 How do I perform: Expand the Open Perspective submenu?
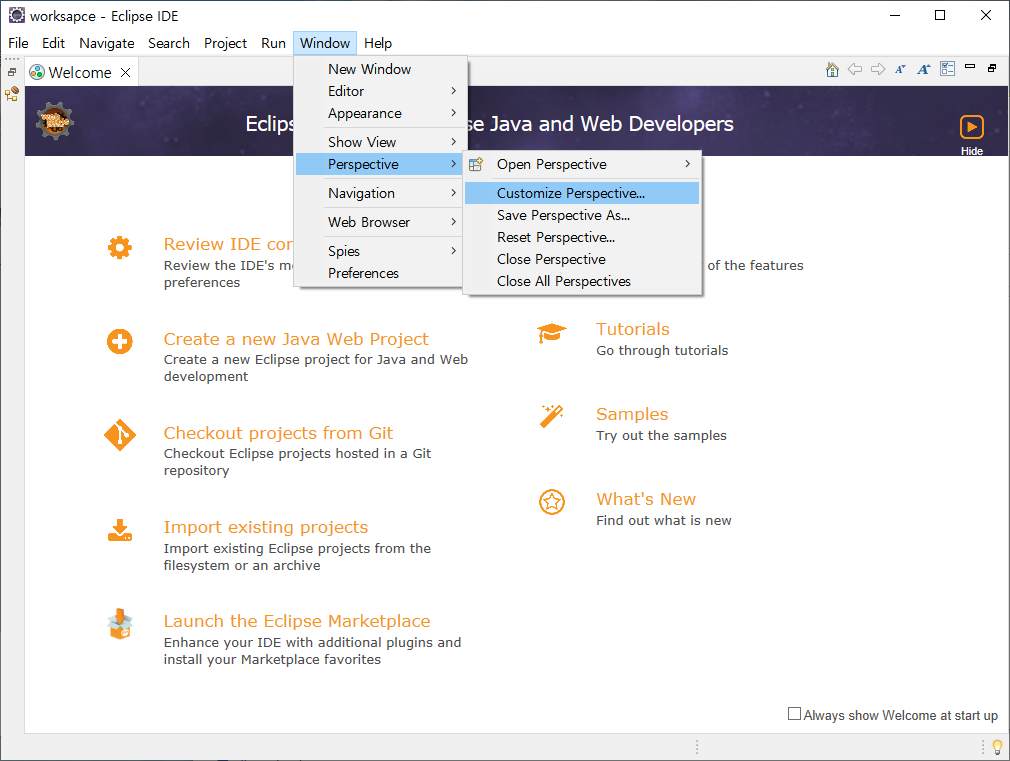coord(582,164)
